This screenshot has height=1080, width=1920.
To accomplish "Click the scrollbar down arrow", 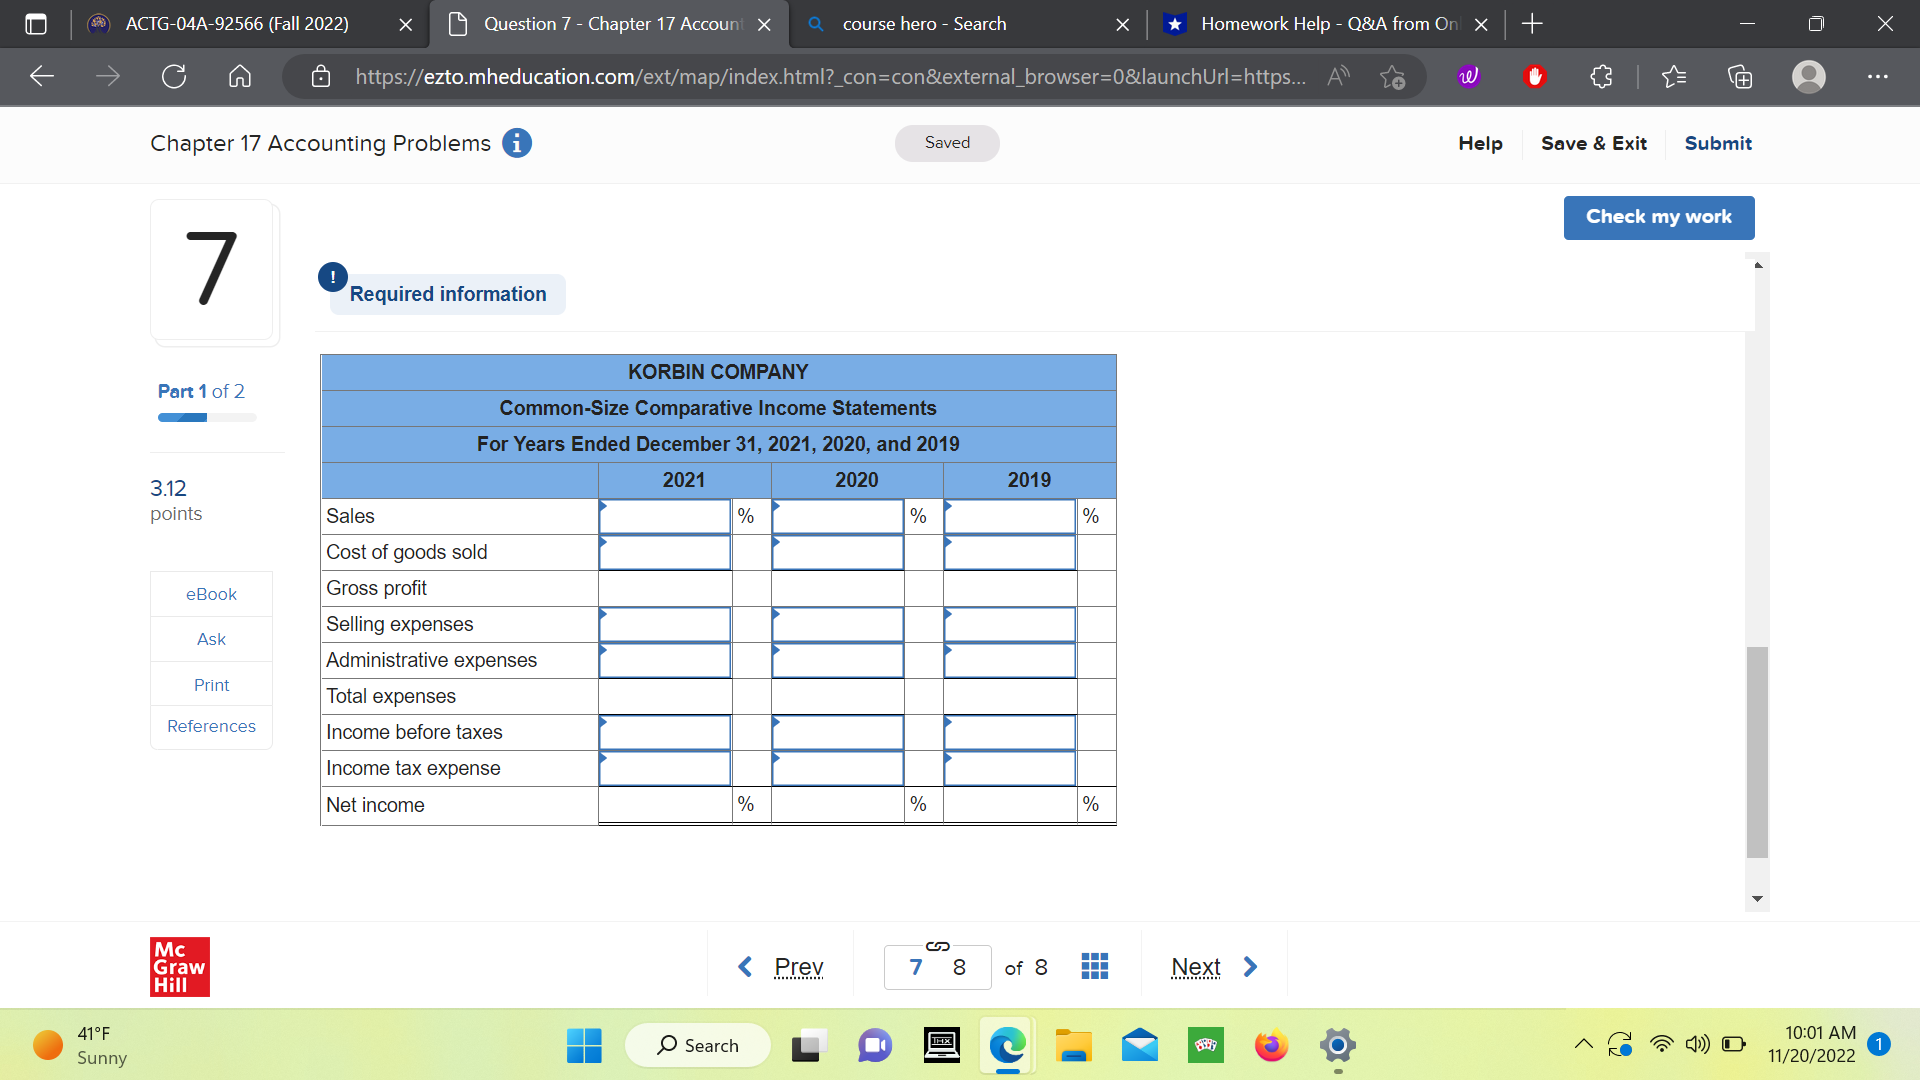I will click(1758, 898).
